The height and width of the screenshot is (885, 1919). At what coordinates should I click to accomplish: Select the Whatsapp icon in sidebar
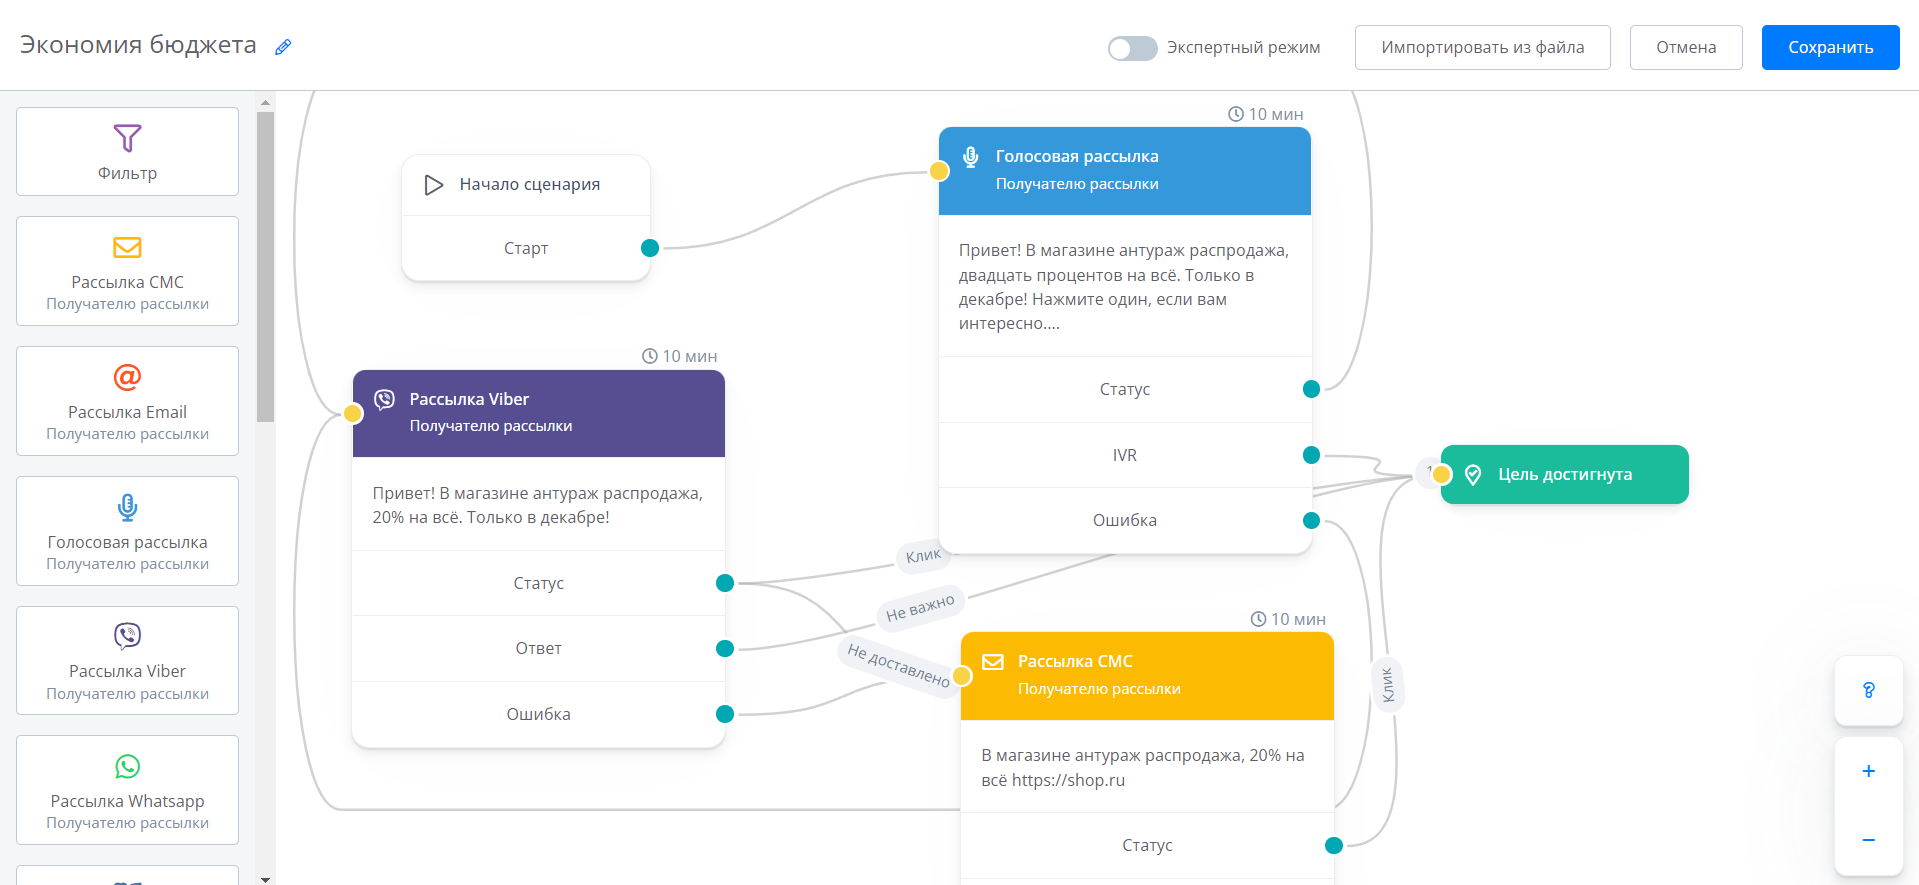127,766
